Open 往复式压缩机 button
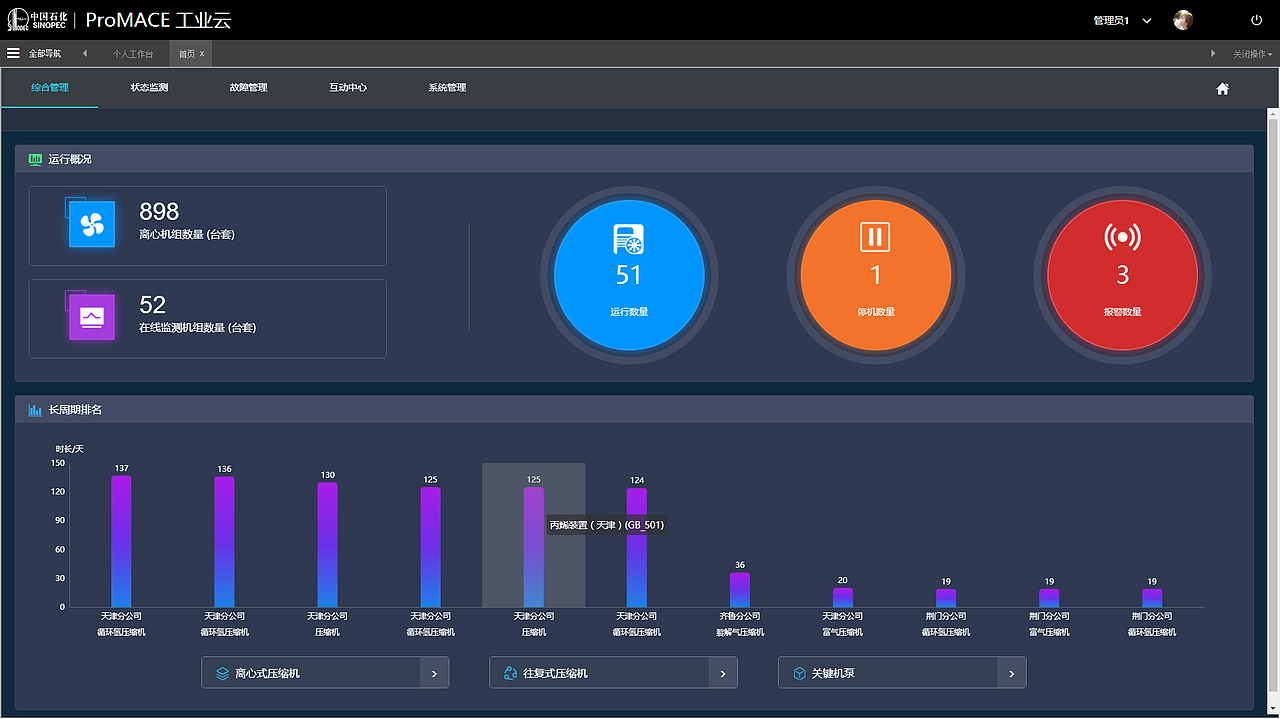The width and height of the screenshot is (1280, 719). tap(613, 673)
